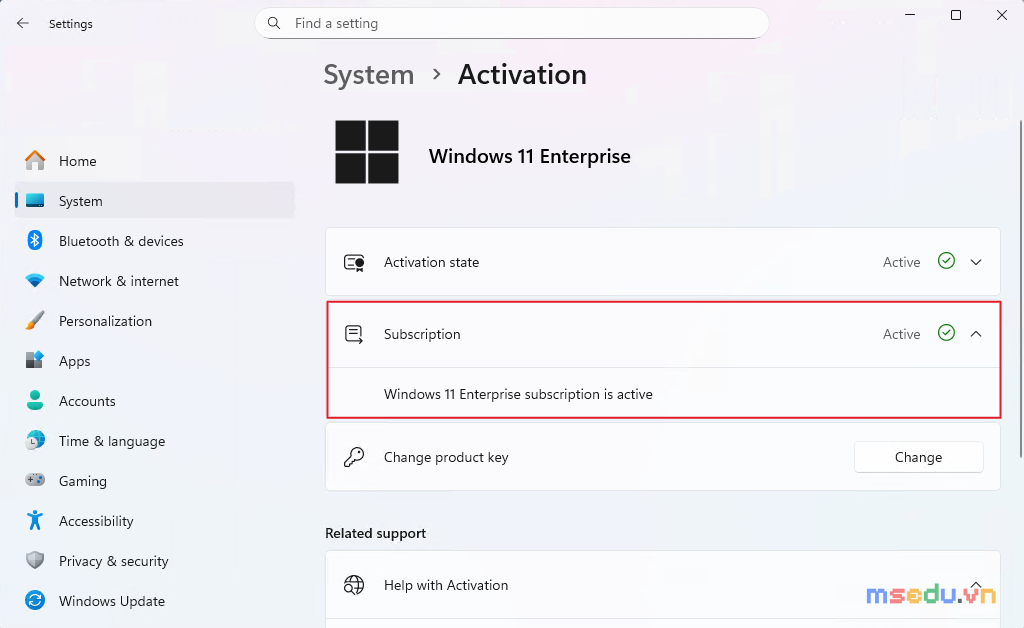Click the vertical scrollbar on the right

(1021, 289)
